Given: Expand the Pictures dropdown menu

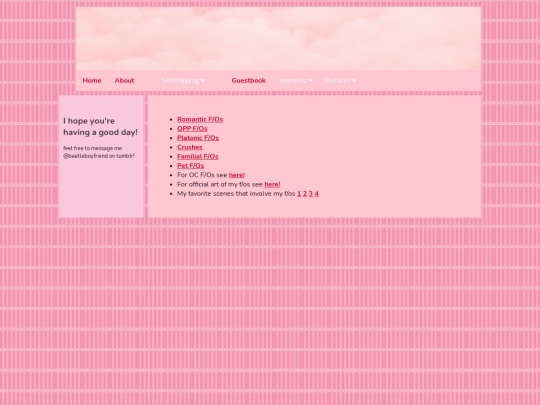Looking at the screenshot, I should (x=341, y=81).
